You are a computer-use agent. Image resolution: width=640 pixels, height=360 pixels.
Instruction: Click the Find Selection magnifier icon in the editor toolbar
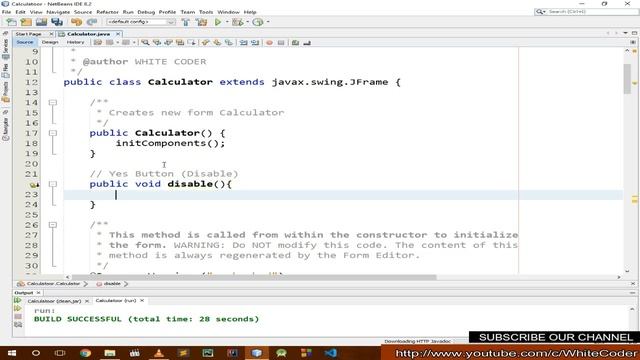tap(145, 42)
